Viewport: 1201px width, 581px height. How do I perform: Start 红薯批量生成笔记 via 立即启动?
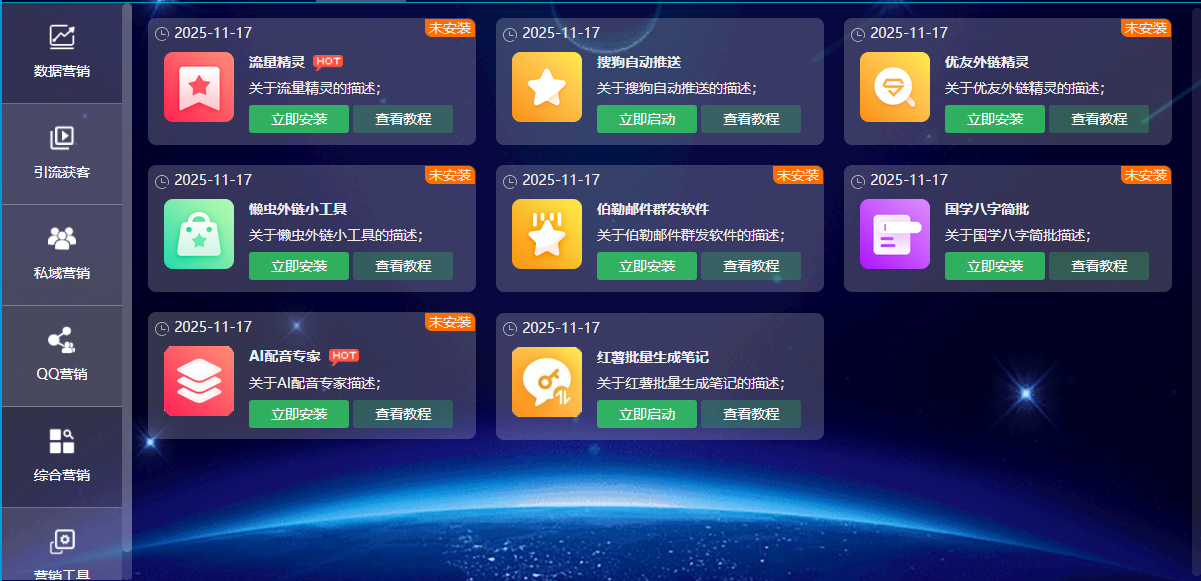click(647, 414)
